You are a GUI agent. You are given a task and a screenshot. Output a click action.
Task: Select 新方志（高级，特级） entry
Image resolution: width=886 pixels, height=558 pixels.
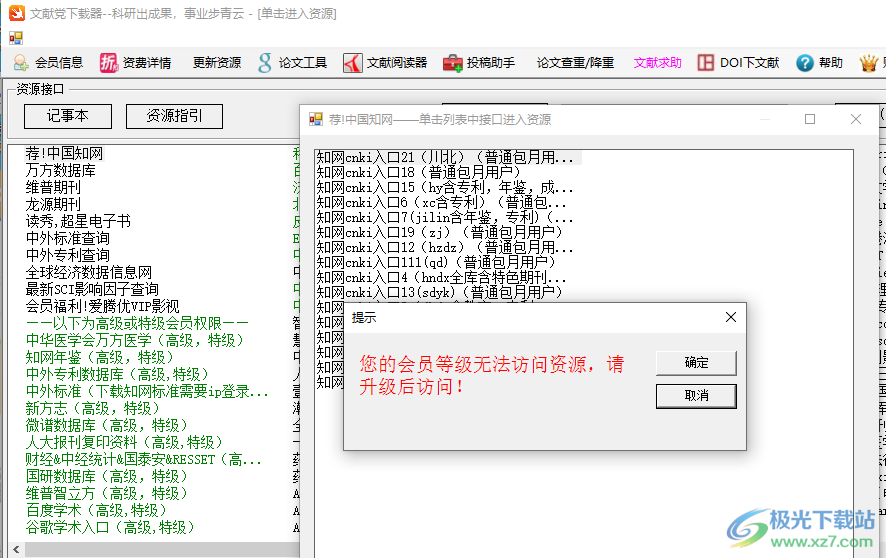pos(92,408)
